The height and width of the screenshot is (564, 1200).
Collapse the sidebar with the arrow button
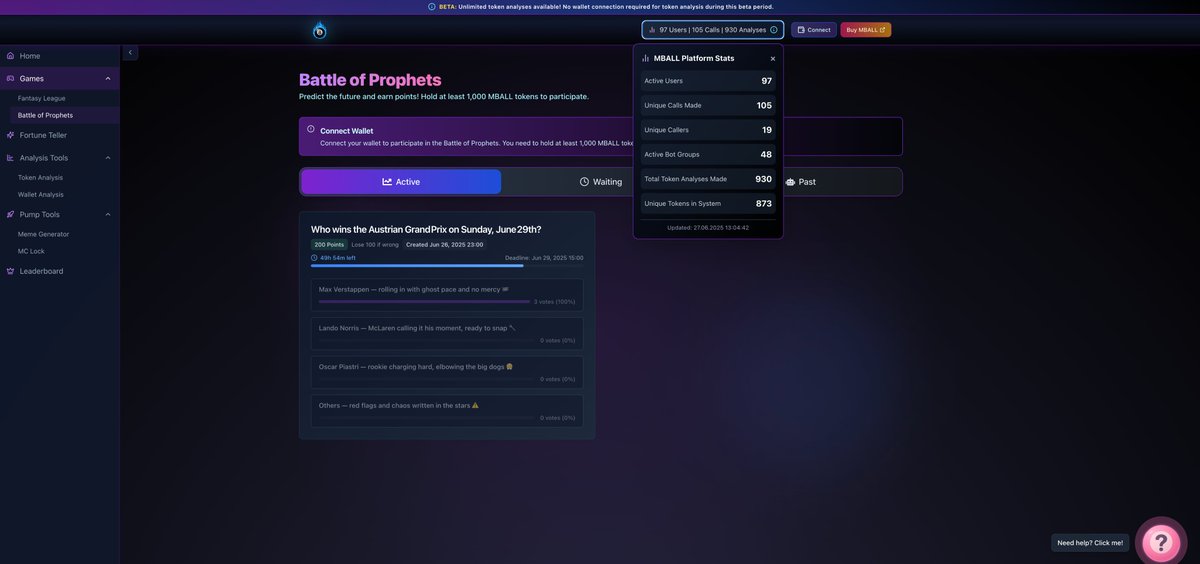[130, 52]
